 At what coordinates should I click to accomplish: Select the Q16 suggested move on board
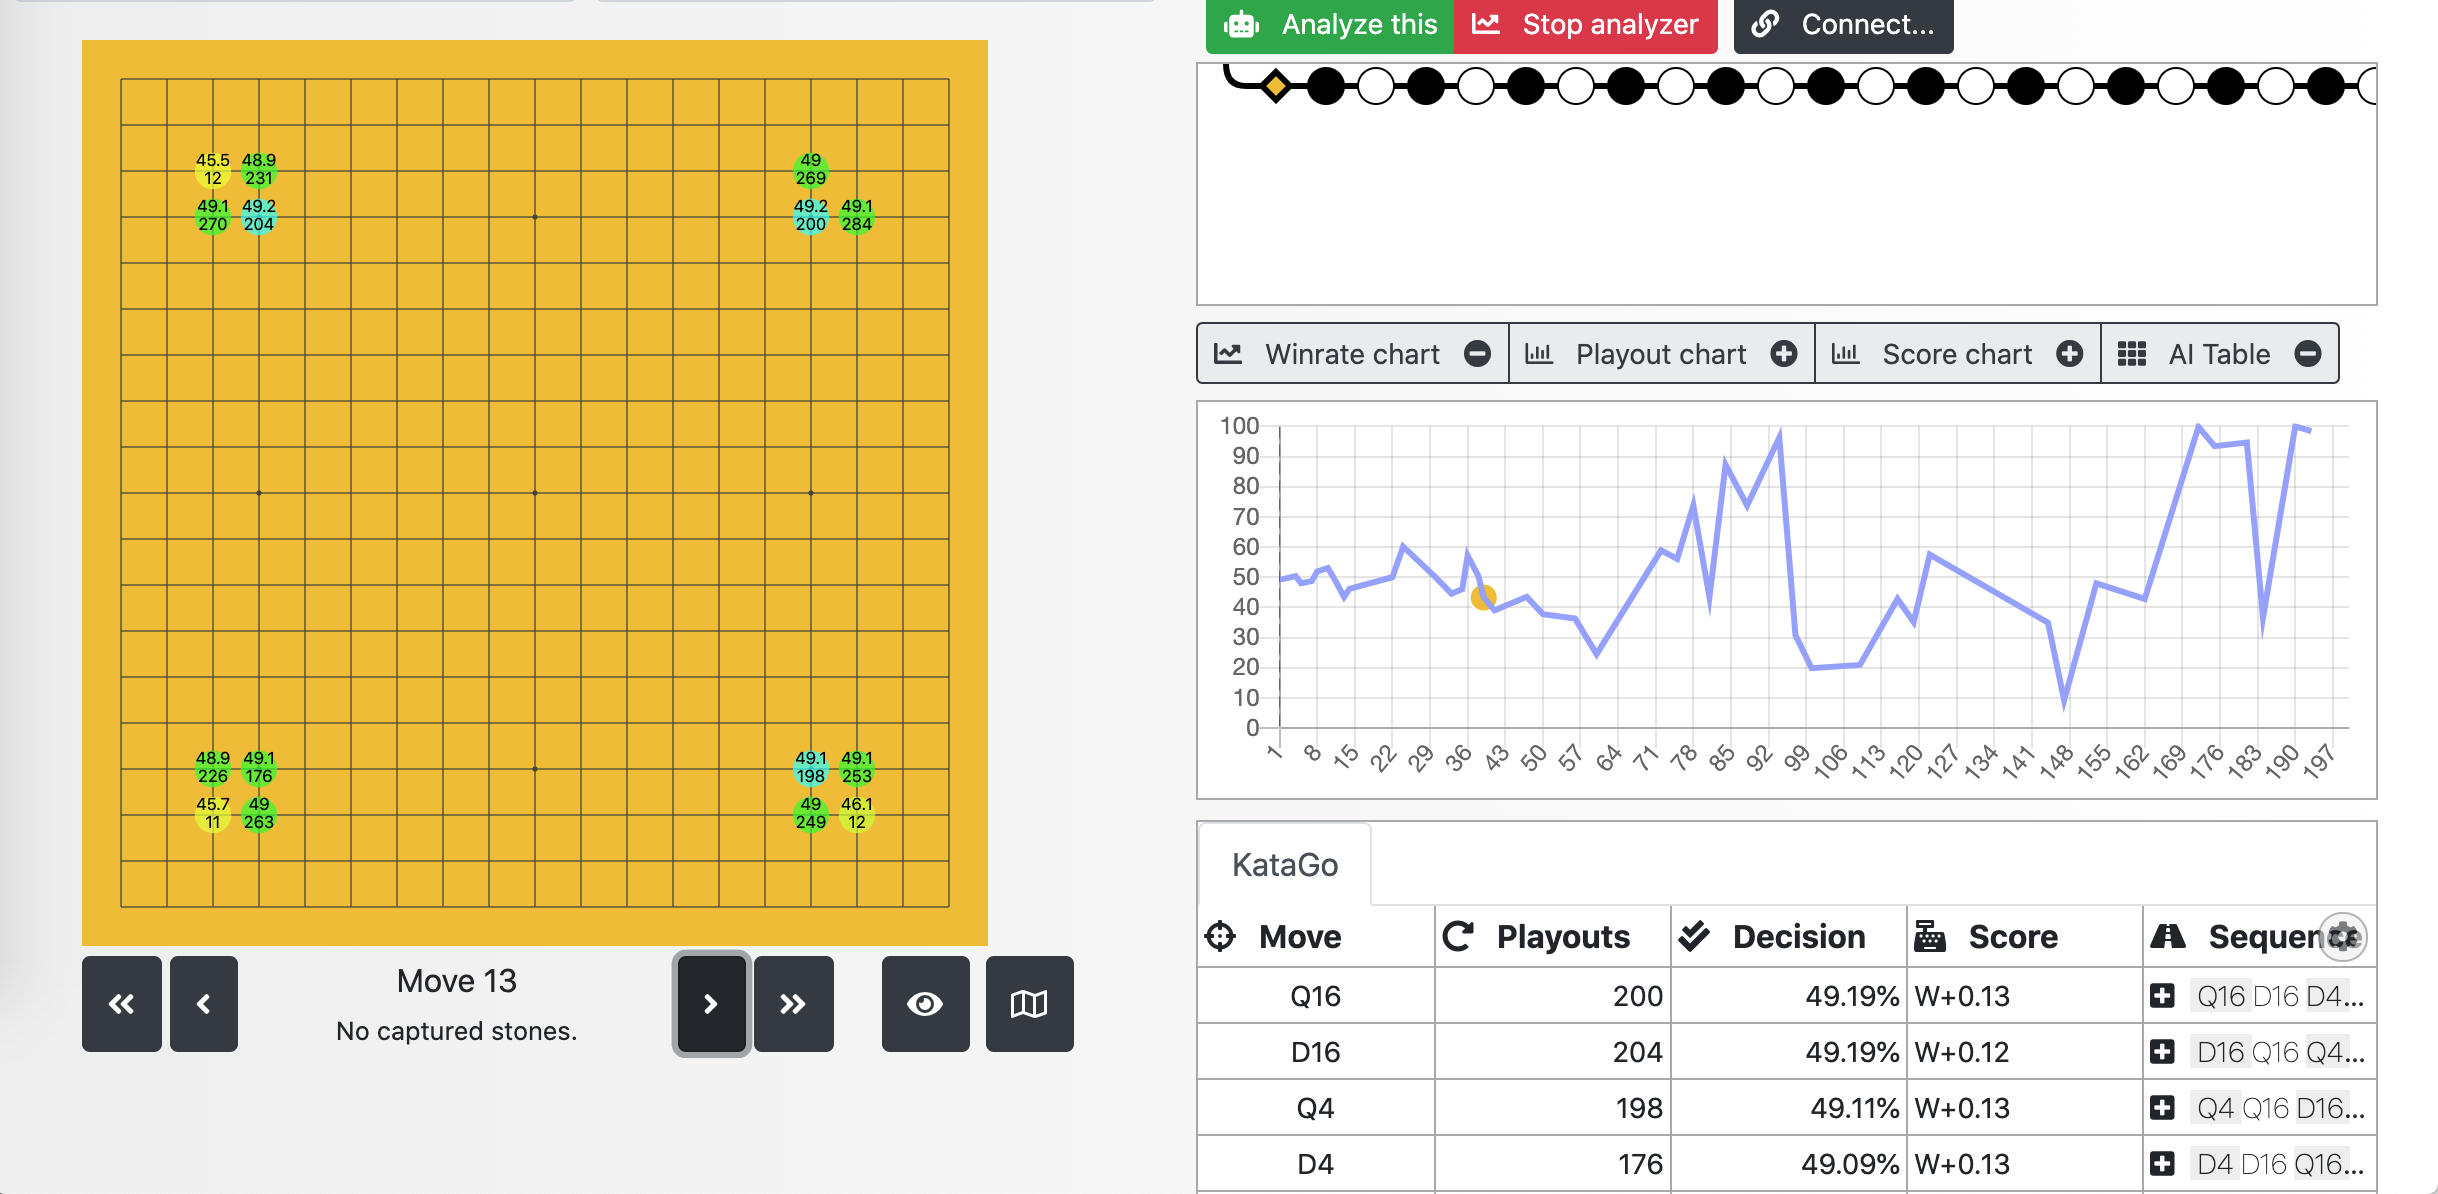pos(810,215)
